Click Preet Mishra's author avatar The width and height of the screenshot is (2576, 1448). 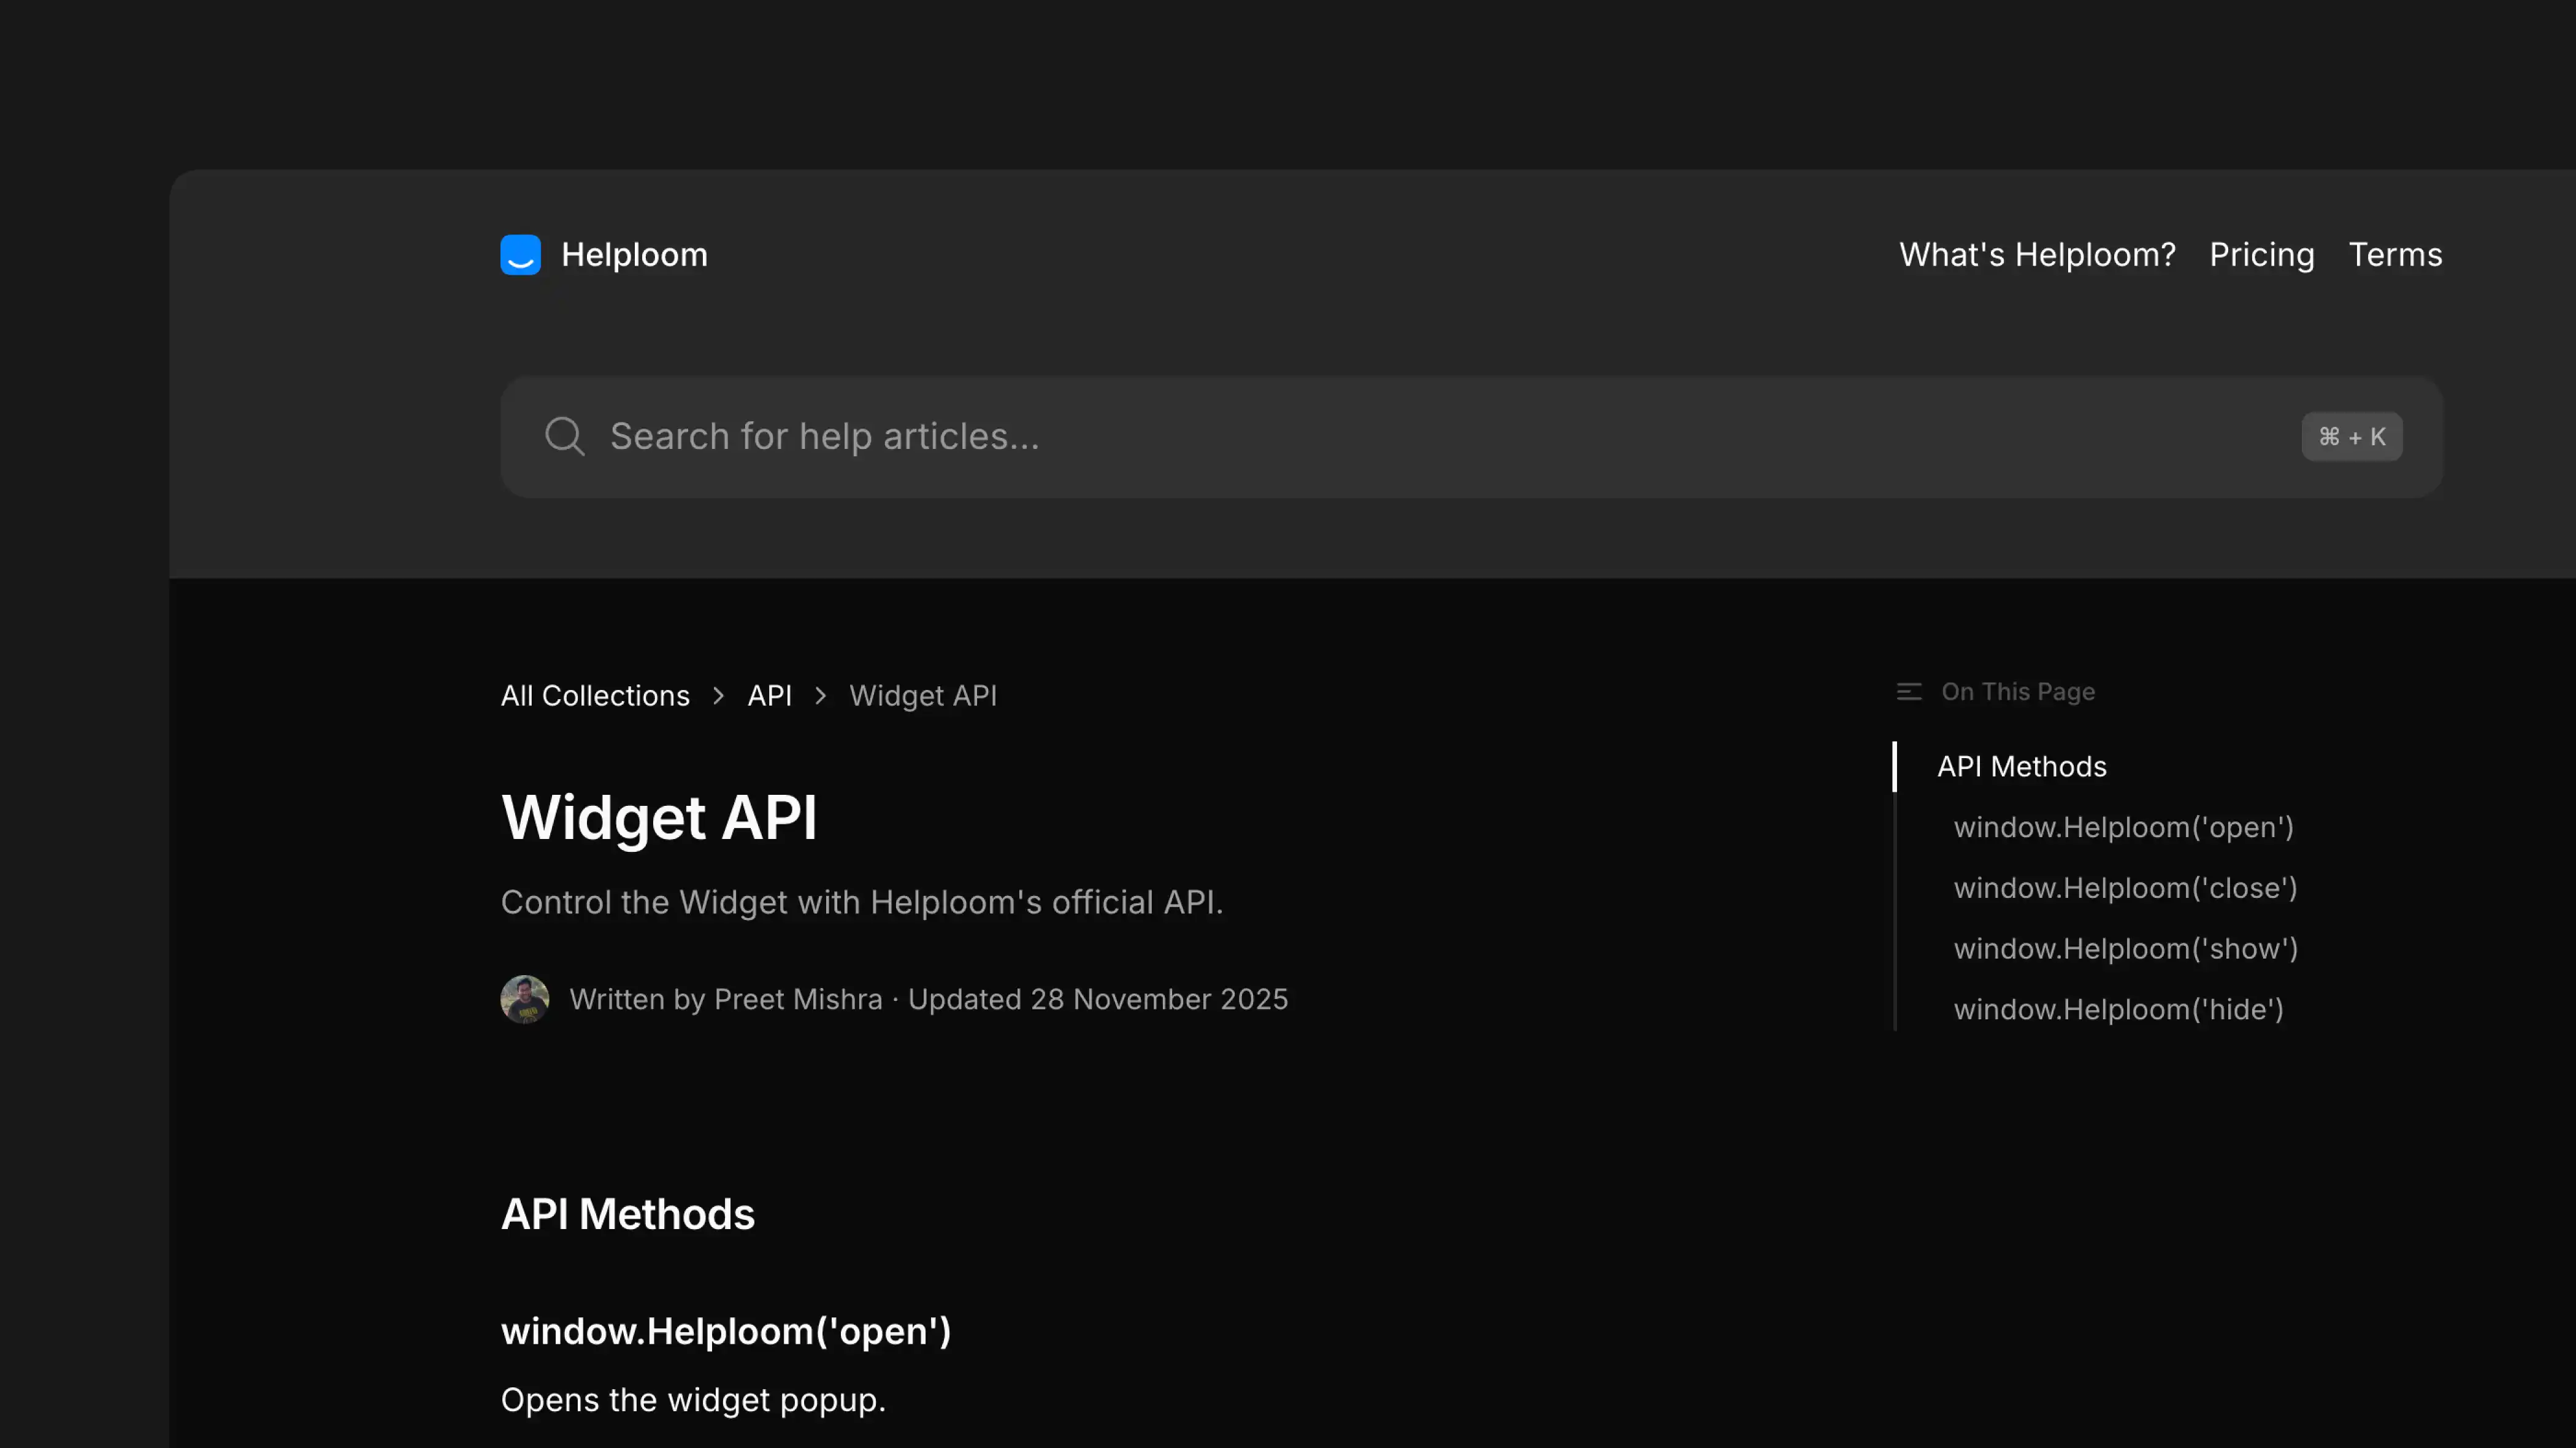point(524,998)
